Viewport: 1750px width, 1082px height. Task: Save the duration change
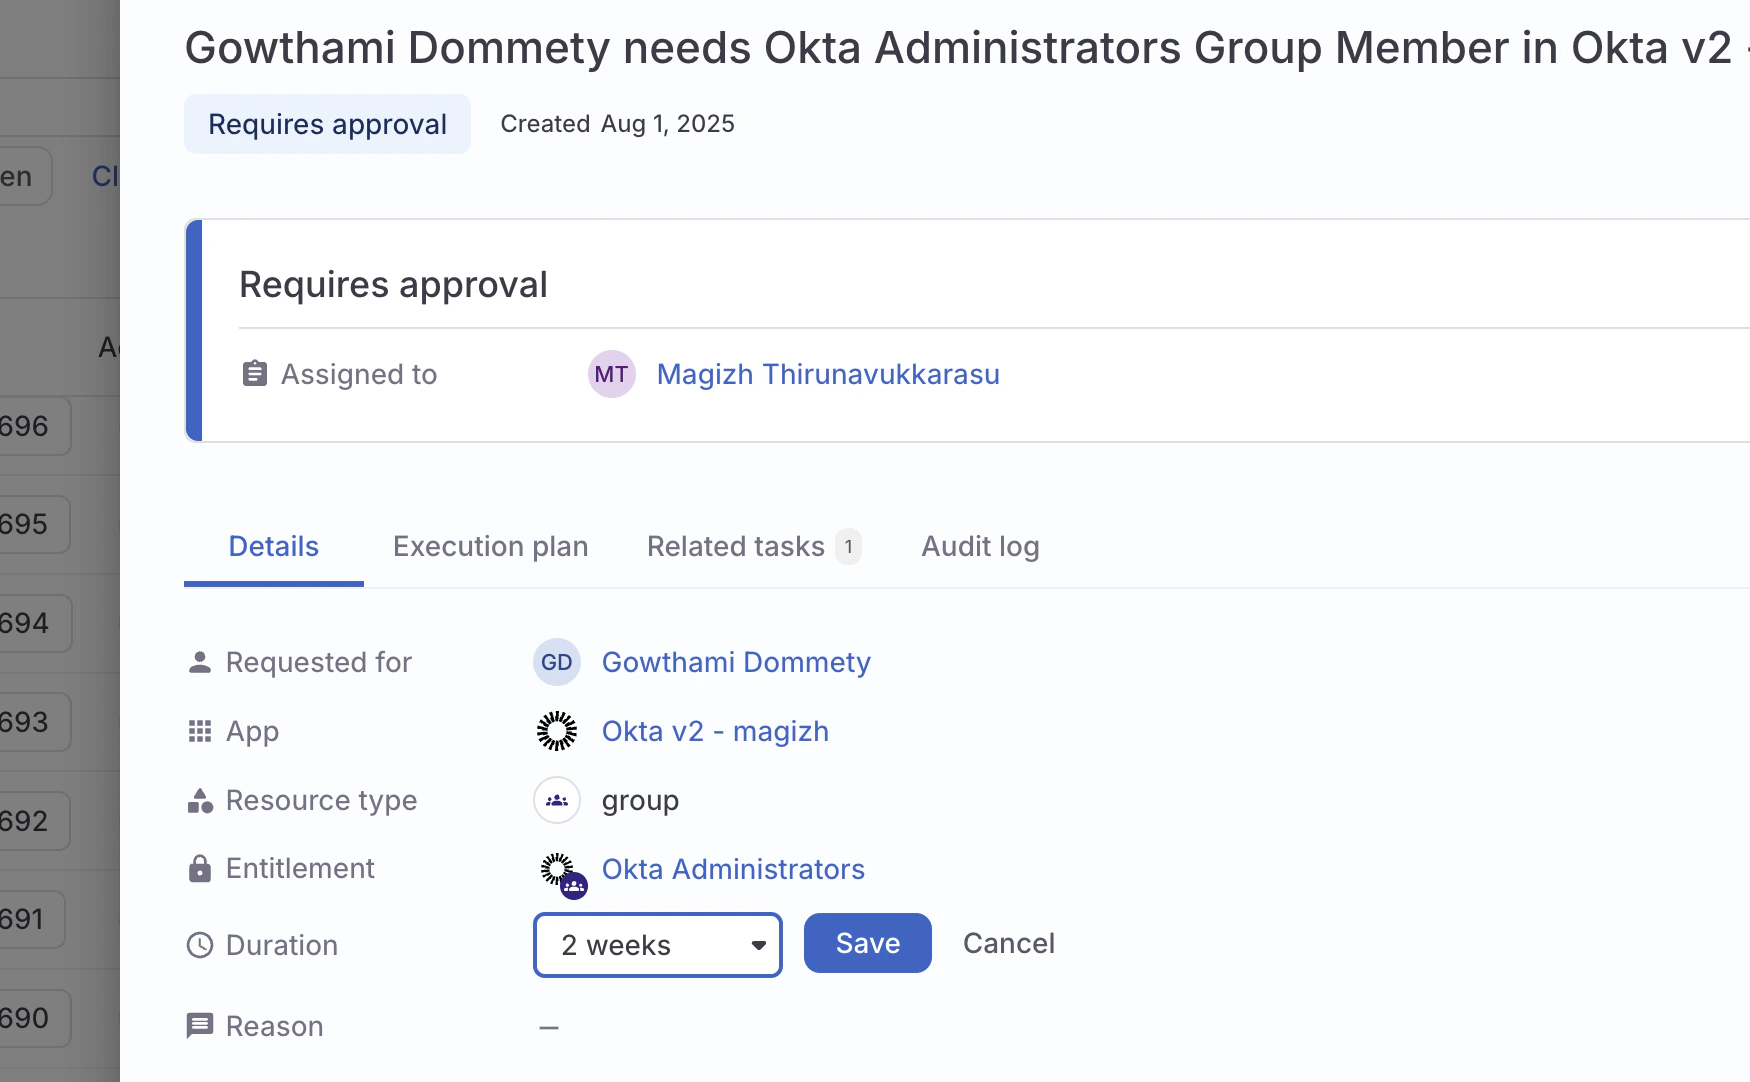867,943
